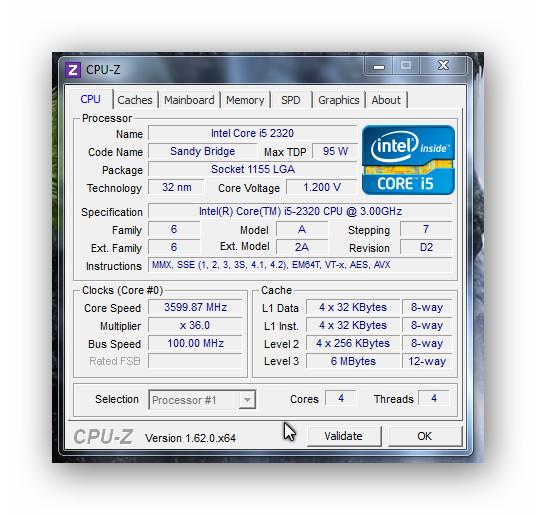Click the Level 2 '8-way' value
This screenshot has width=536, height=515.
click(427, 343)
